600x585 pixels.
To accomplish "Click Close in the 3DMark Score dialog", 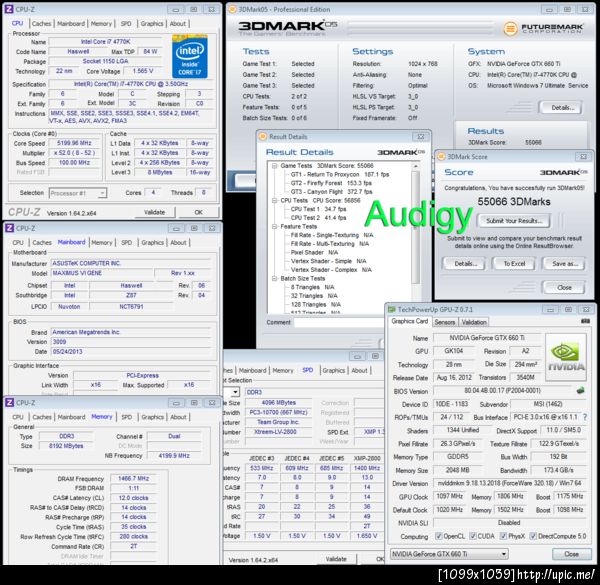I will 564,287.
